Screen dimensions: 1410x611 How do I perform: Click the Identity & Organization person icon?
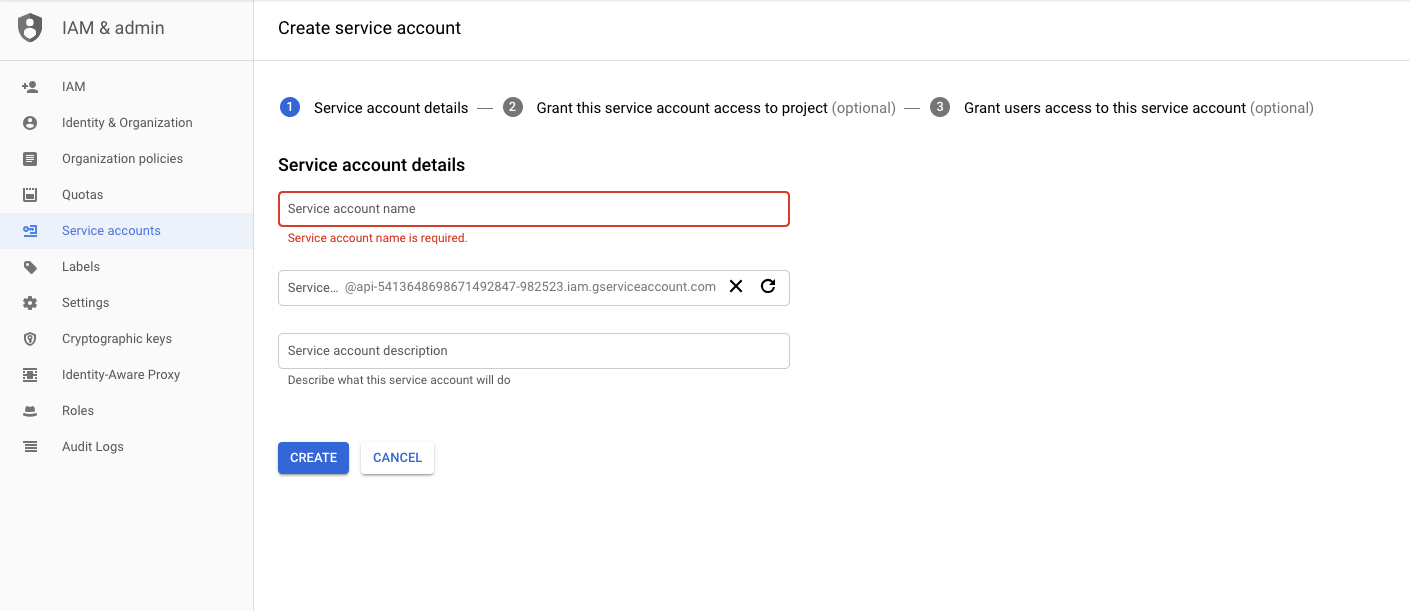(x=30, y=123)
